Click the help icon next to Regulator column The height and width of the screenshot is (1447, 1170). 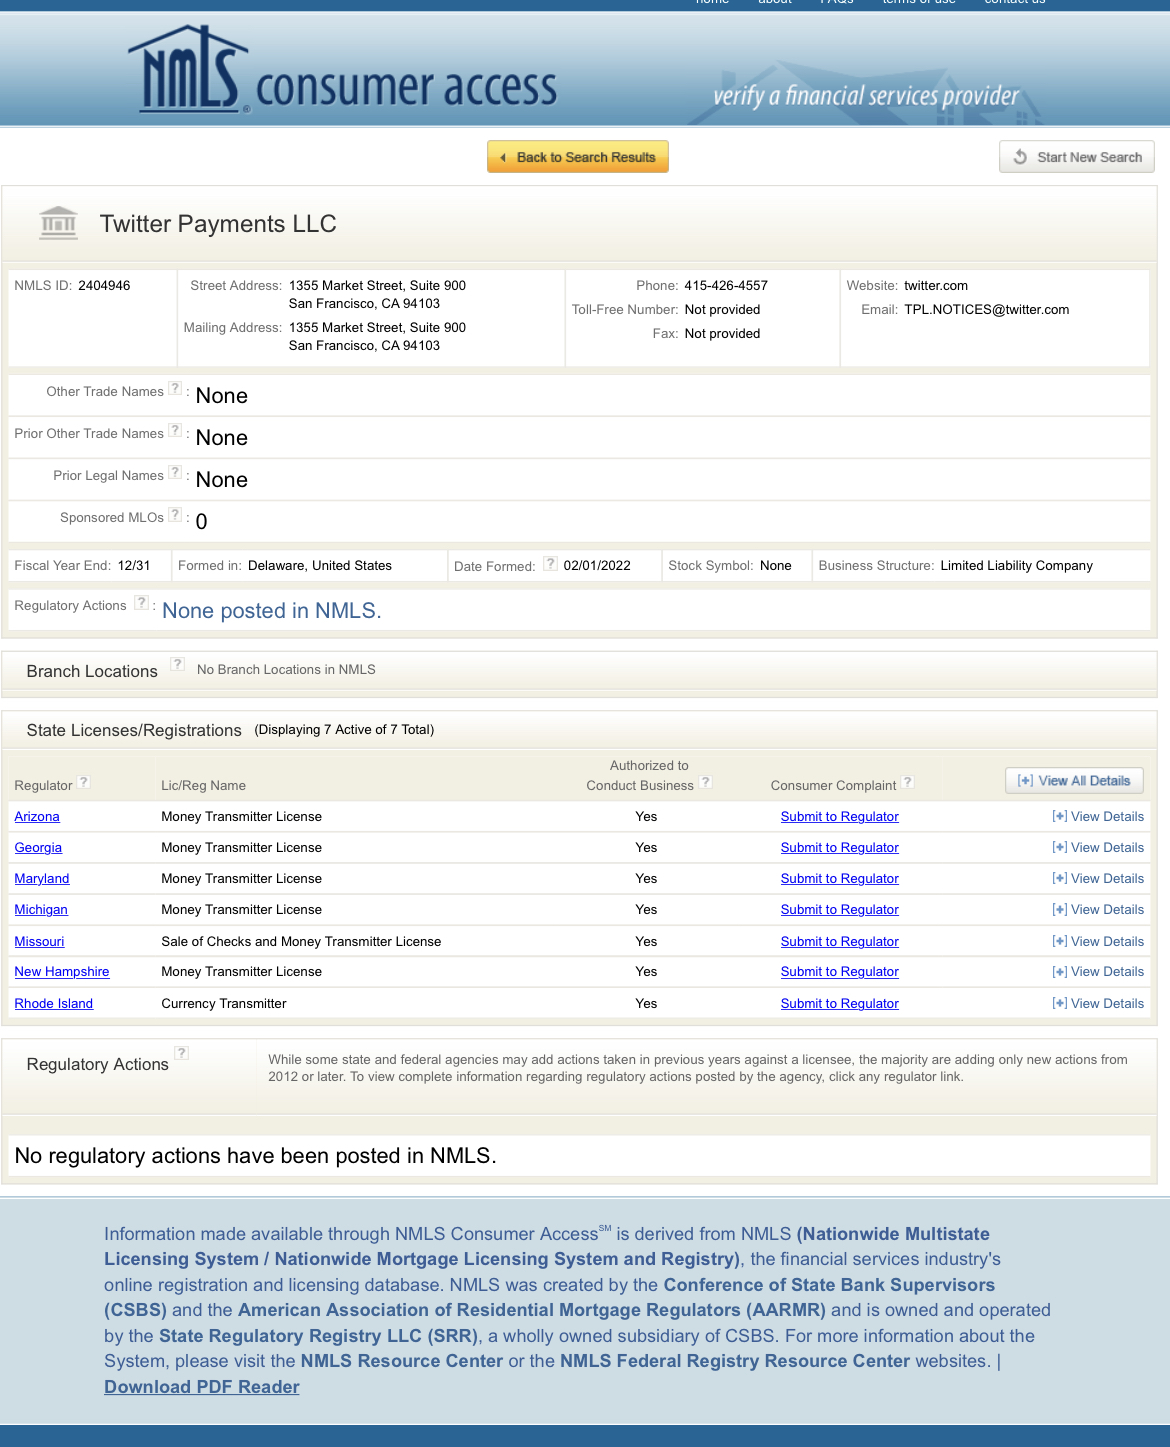coord(84,783)
